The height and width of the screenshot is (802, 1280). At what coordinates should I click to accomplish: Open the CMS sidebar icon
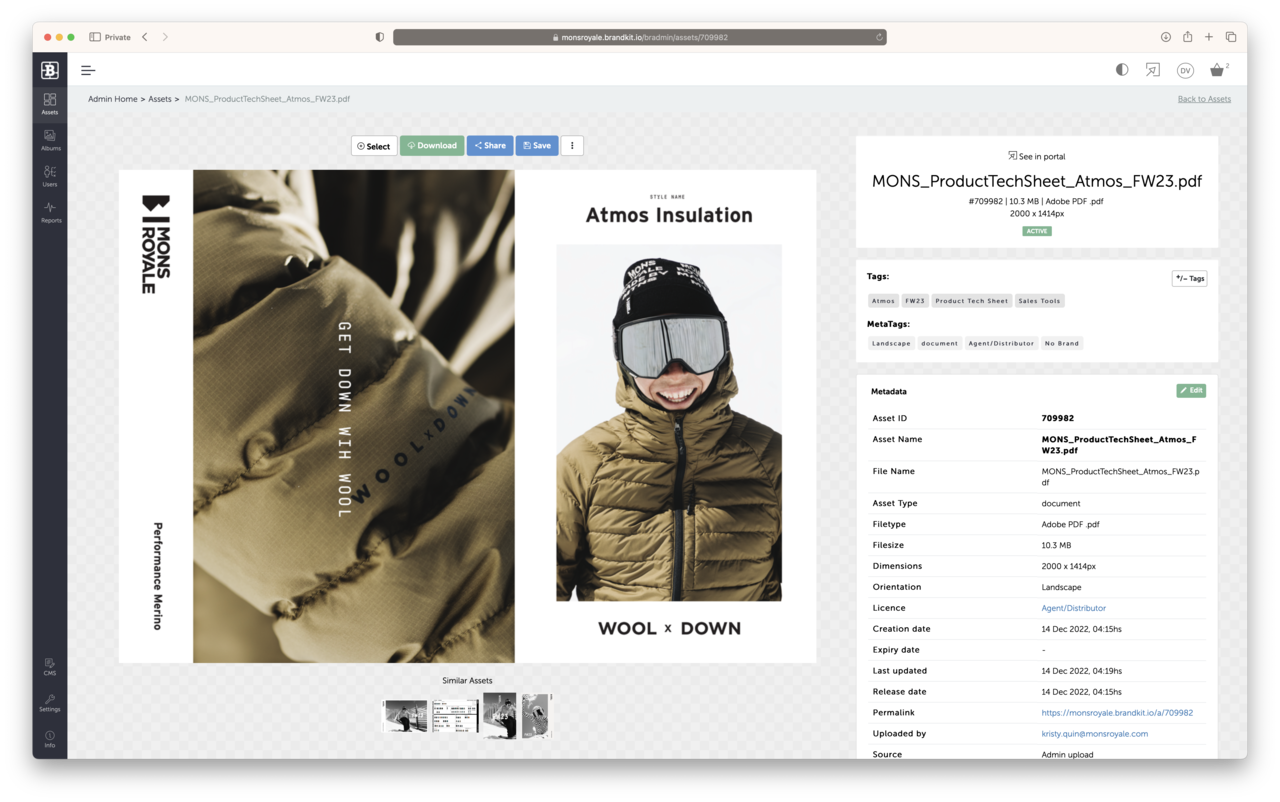pyautogui.click(x=50, y=666)
